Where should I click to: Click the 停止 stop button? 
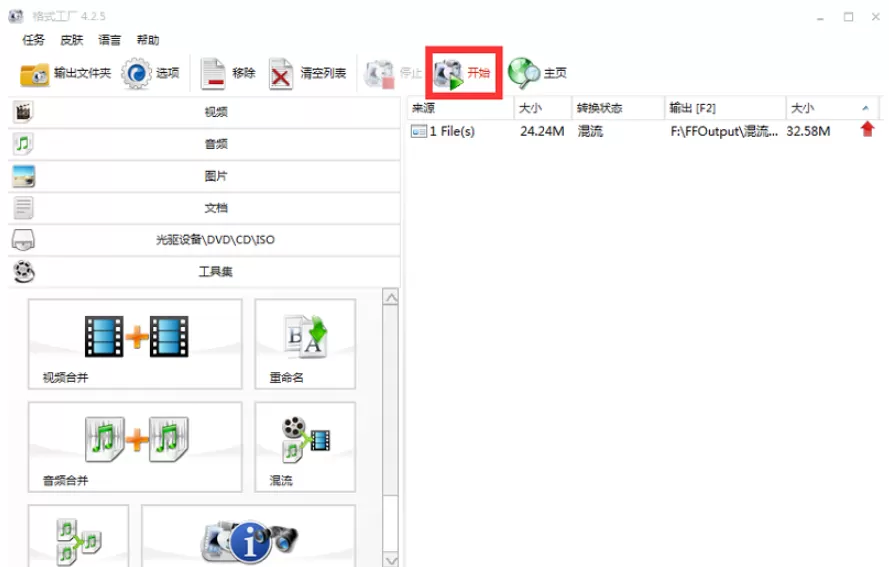point(393,74)
